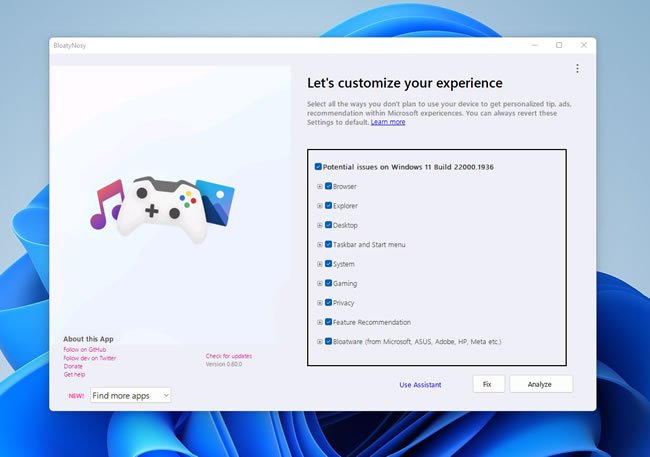Click the Version 0.80.0 text
This screenshot has height=457, width=650.
(224, 364)
